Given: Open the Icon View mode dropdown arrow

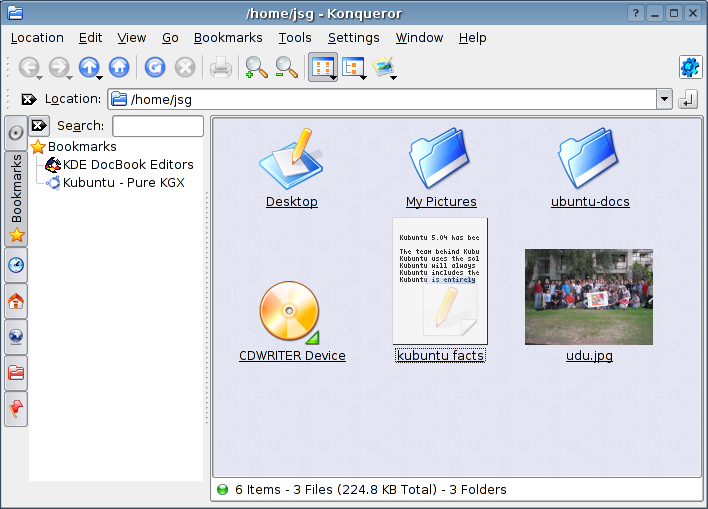Looking at the screenshot, I should (x=333, y=78).
